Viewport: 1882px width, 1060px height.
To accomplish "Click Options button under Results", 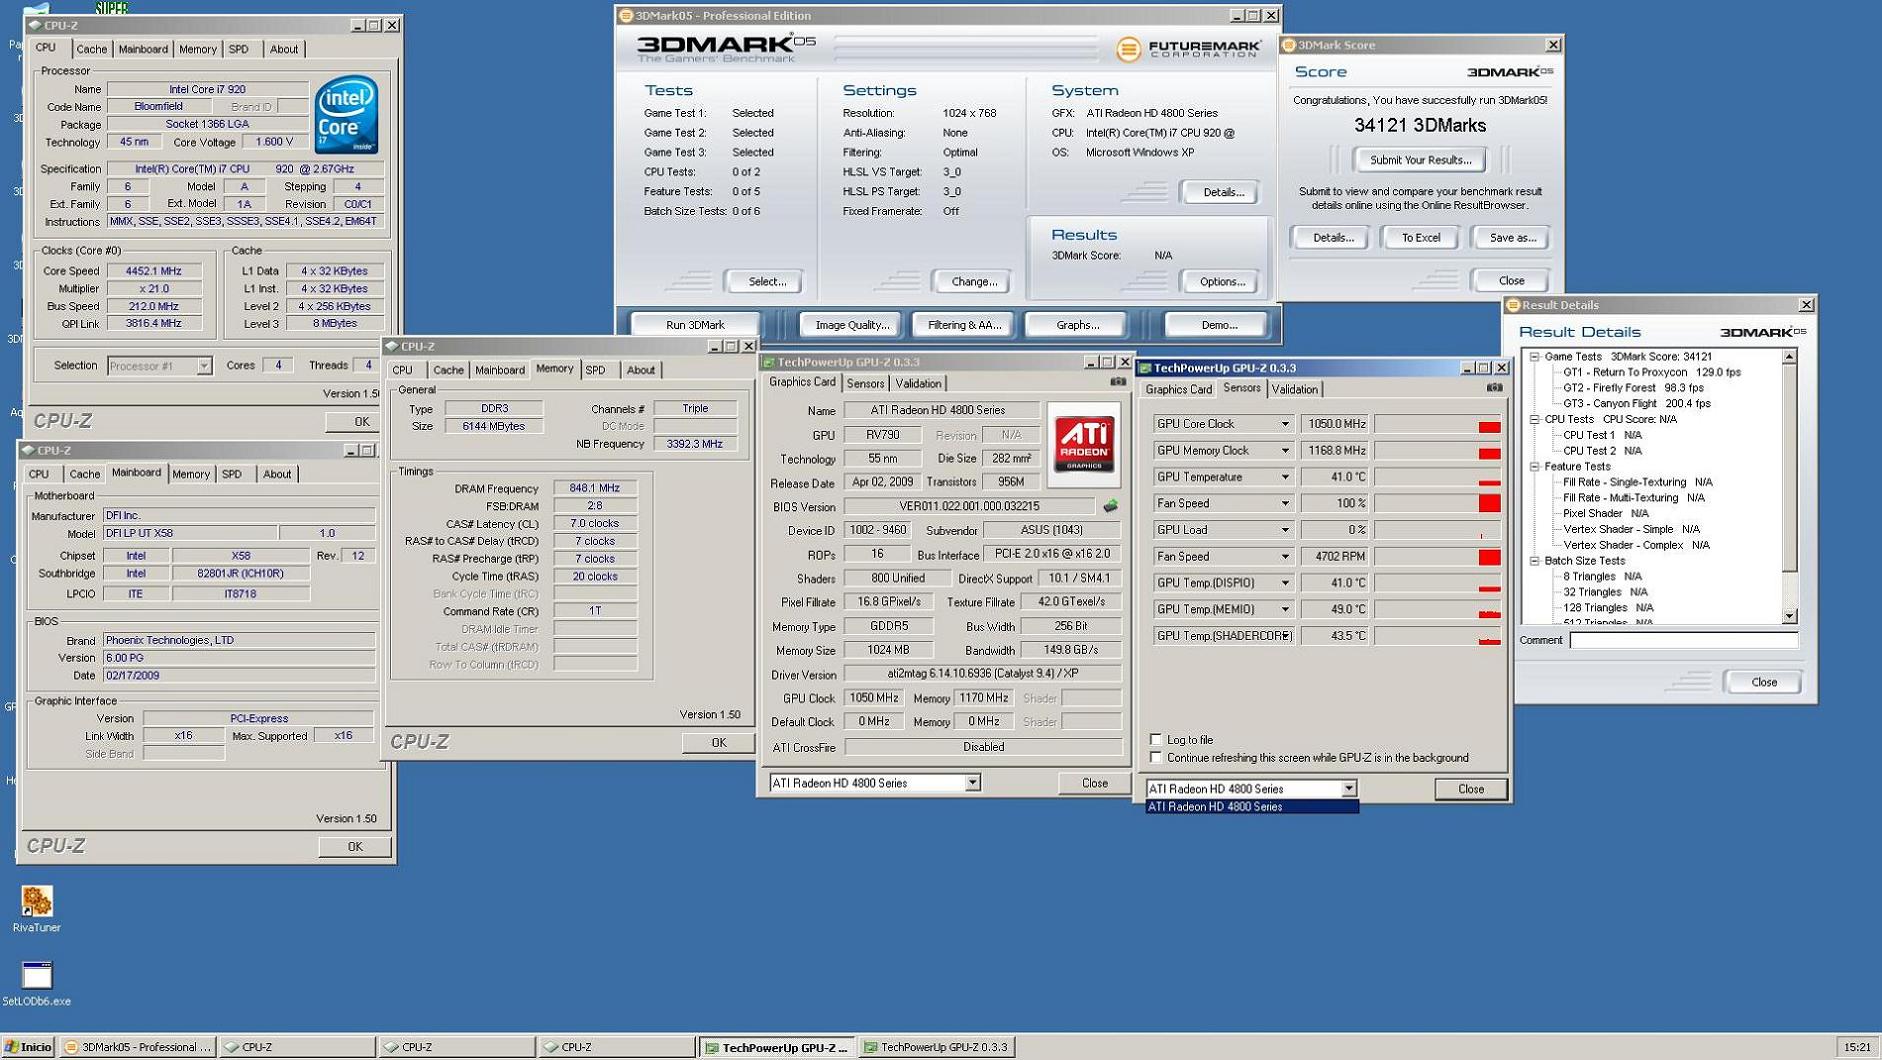I will (x=1221, y=282).
